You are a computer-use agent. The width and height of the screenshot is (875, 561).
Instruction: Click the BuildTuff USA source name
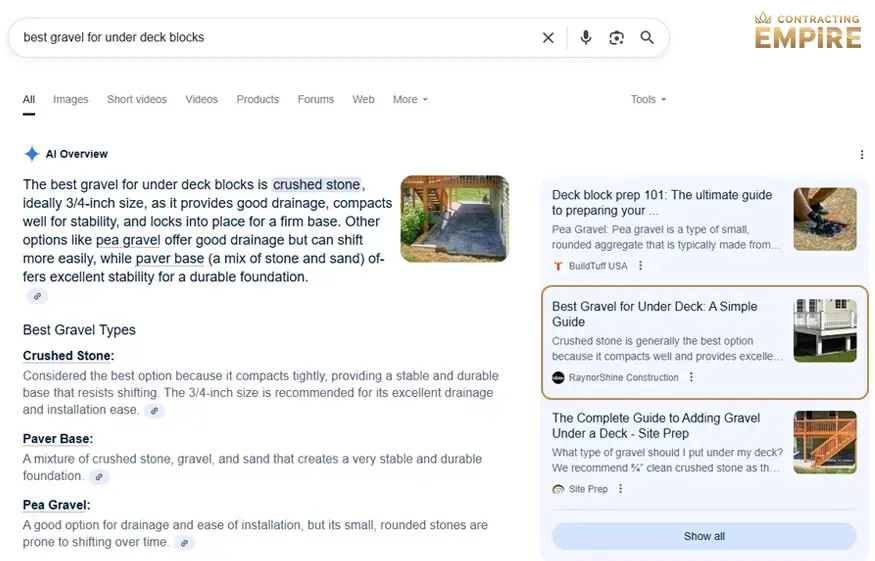598,266
